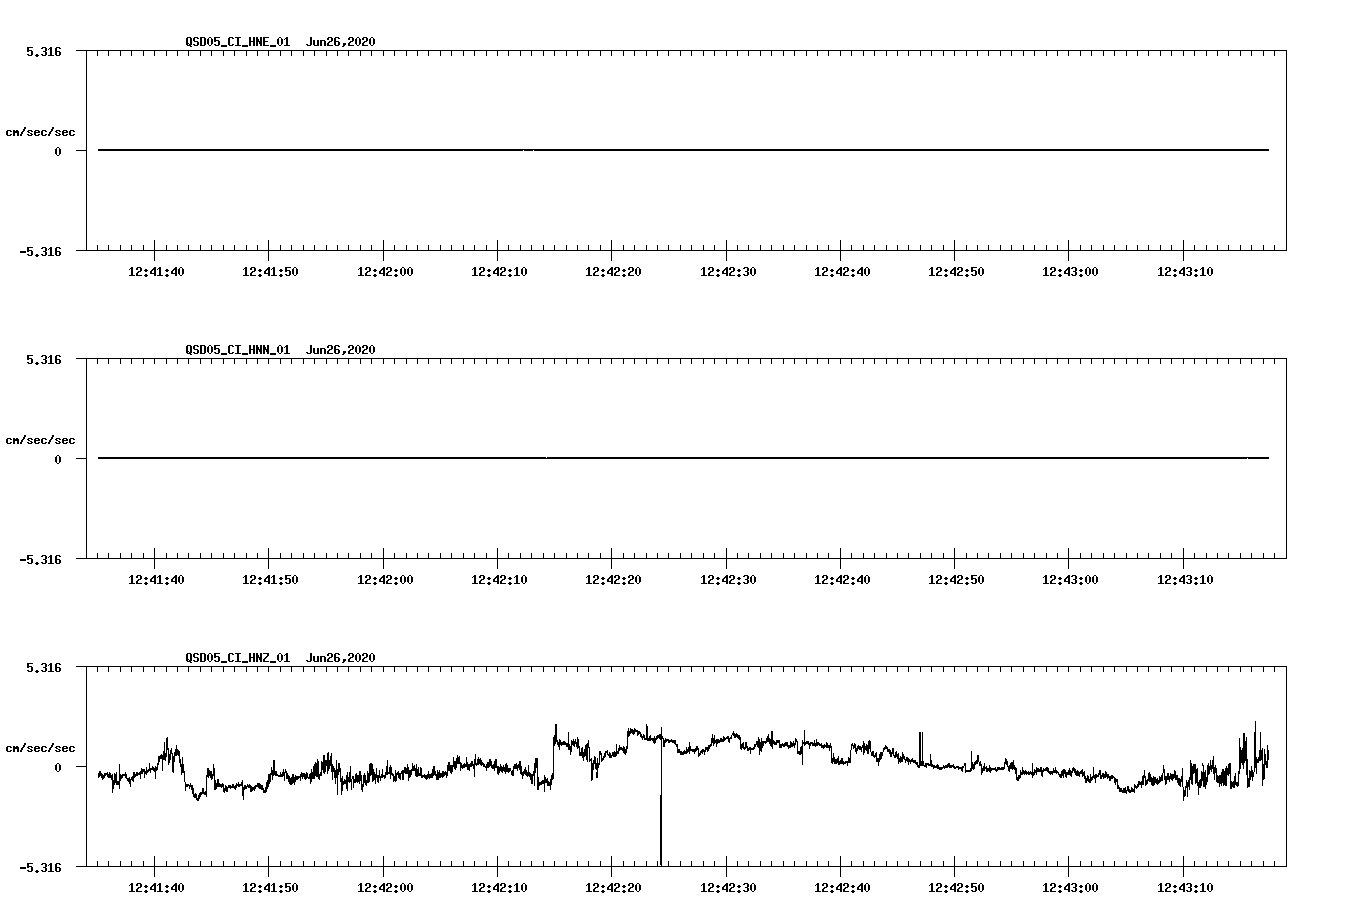Click the cm/sec/sec unit label on HNN plot
The image size is (1358, 924).
(x=40, y=440)
